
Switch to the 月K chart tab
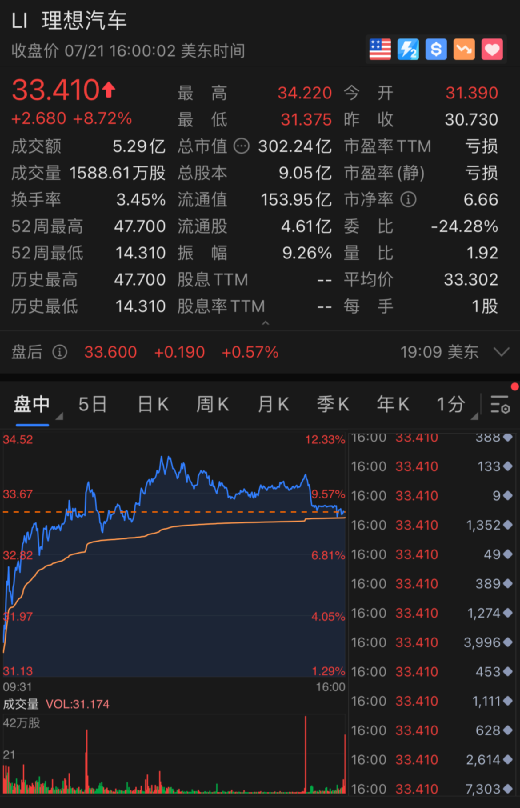[273, 404]
